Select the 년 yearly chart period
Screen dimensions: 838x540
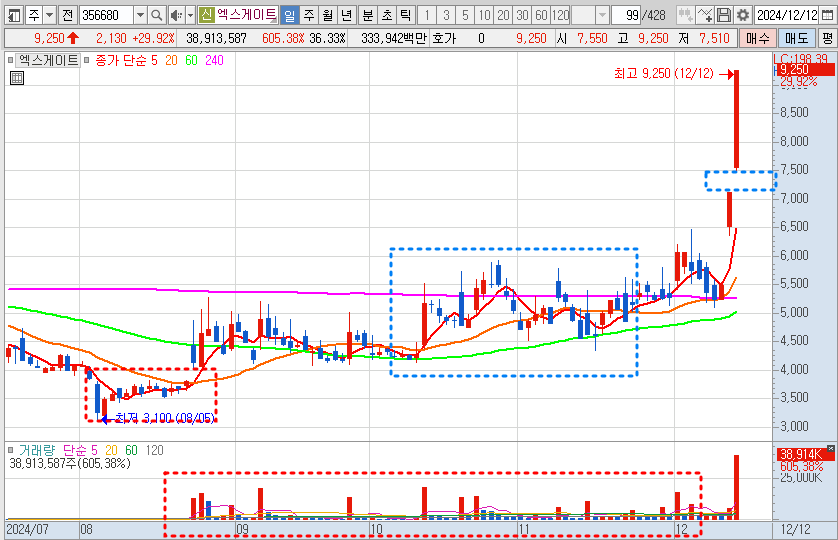[x=346, y=15]
